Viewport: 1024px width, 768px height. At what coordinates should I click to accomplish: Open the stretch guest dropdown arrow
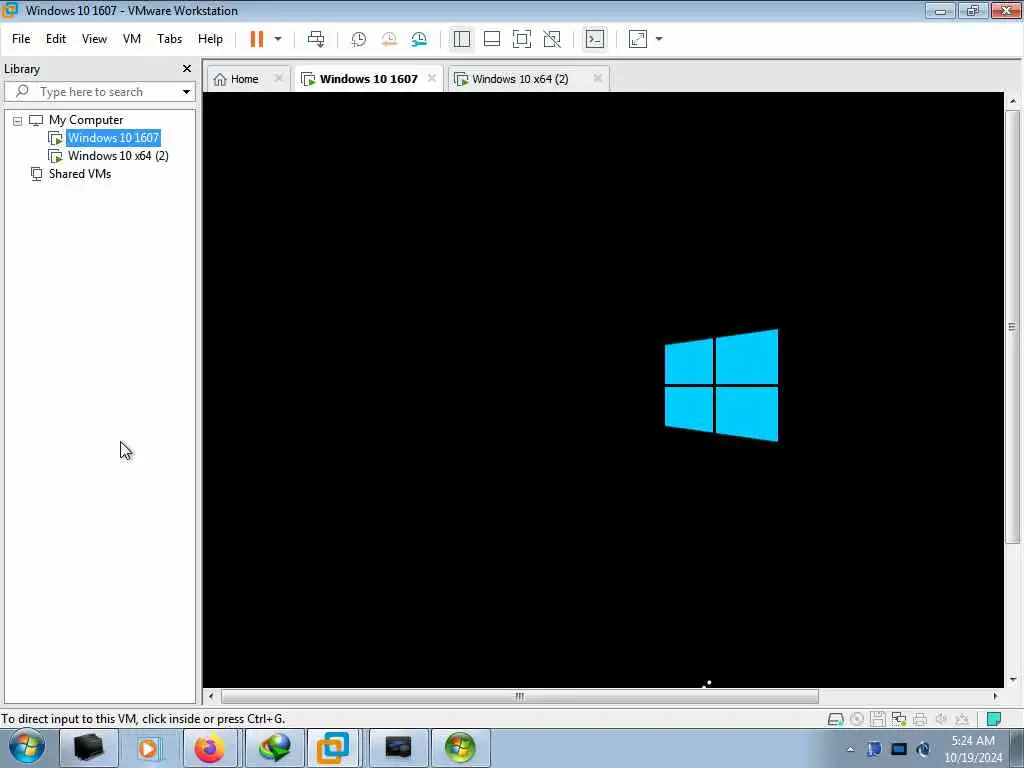click(659, 39)
